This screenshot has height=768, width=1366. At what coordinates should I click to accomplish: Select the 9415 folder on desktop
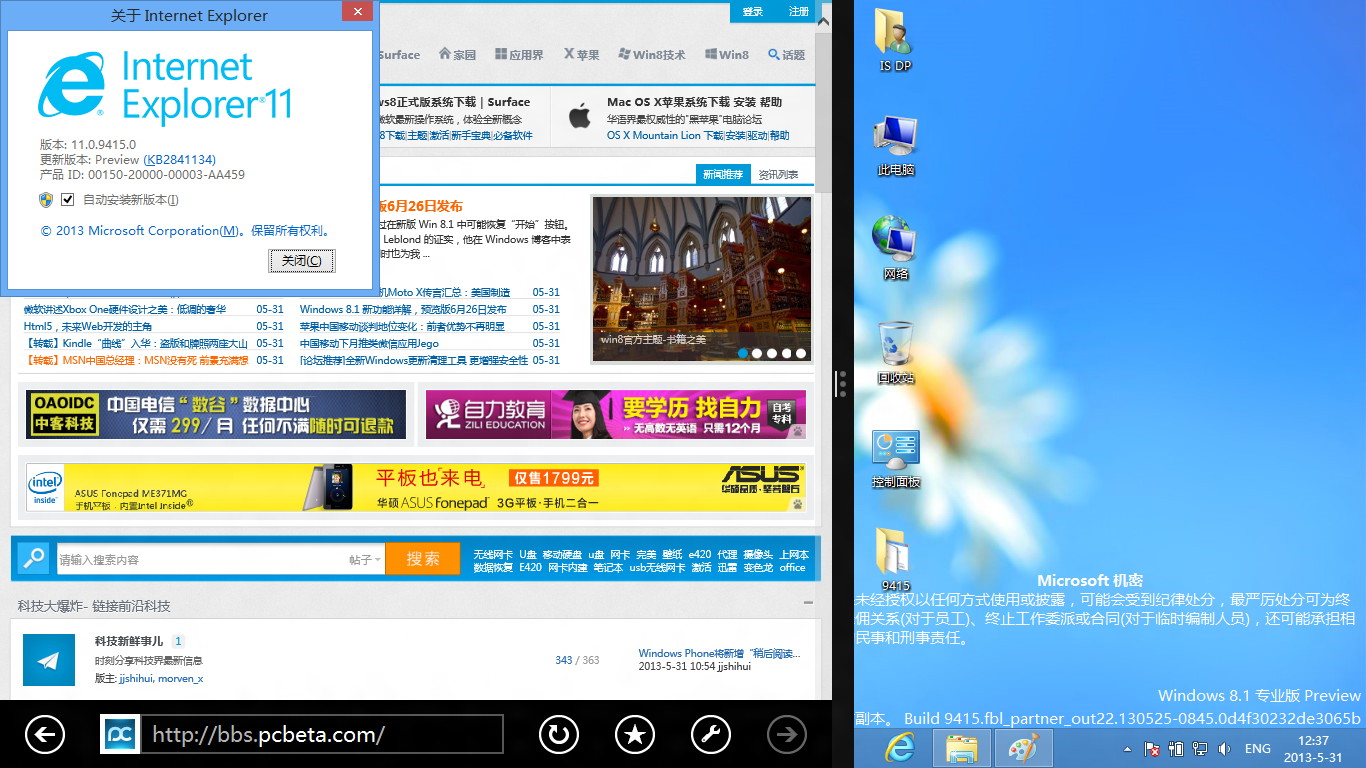[x=895, y=560]
